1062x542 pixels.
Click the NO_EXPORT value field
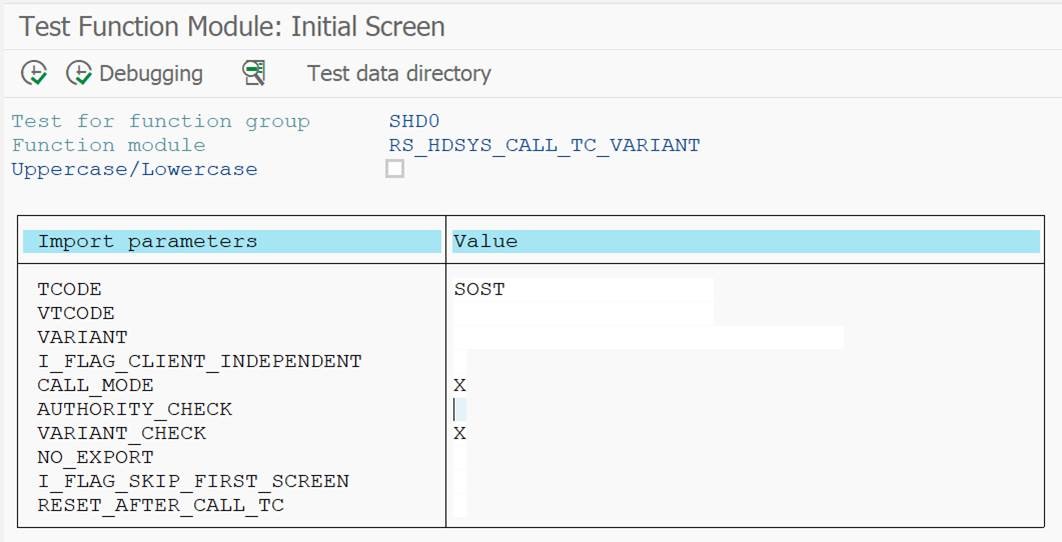460,457
